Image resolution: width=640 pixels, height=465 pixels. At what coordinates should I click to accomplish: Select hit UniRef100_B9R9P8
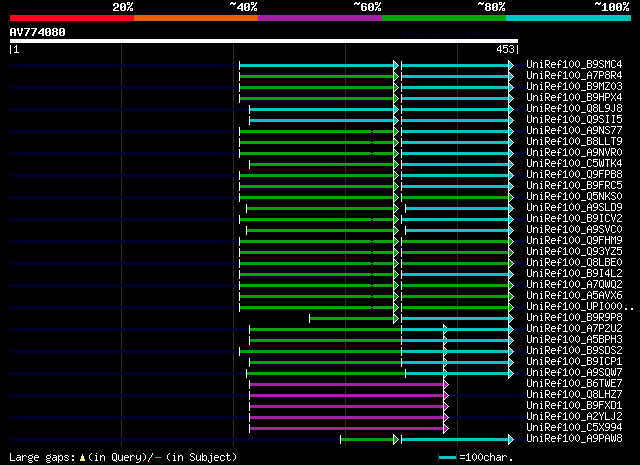[574, 318]
